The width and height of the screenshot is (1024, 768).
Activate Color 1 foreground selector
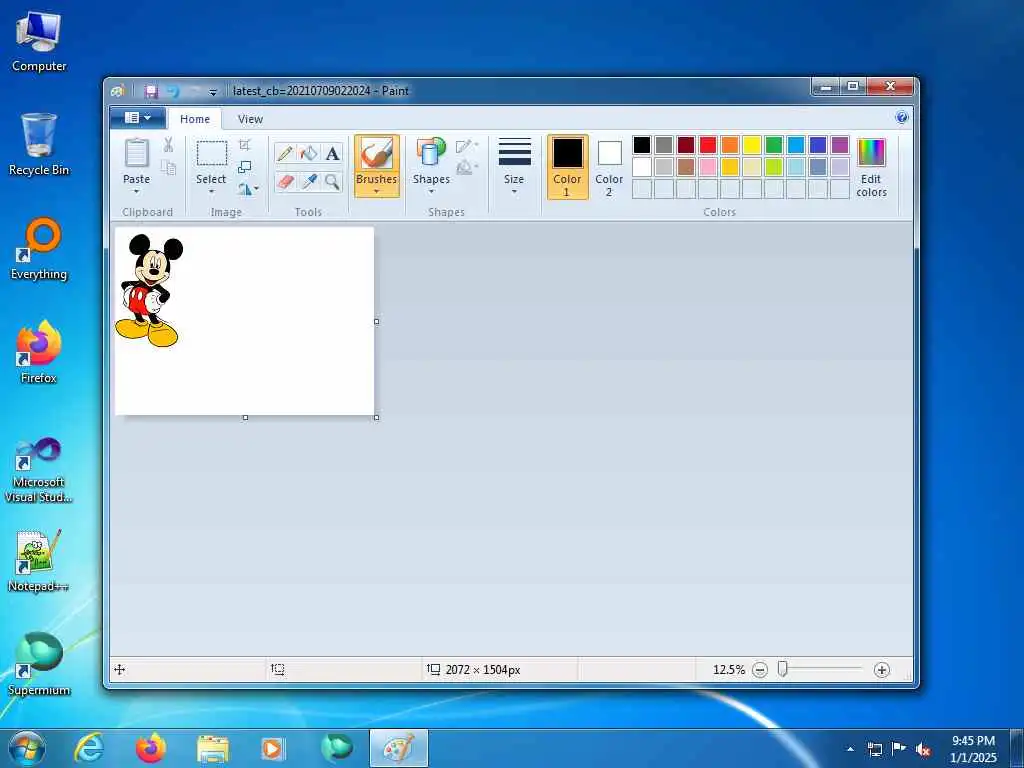[568, 167]
